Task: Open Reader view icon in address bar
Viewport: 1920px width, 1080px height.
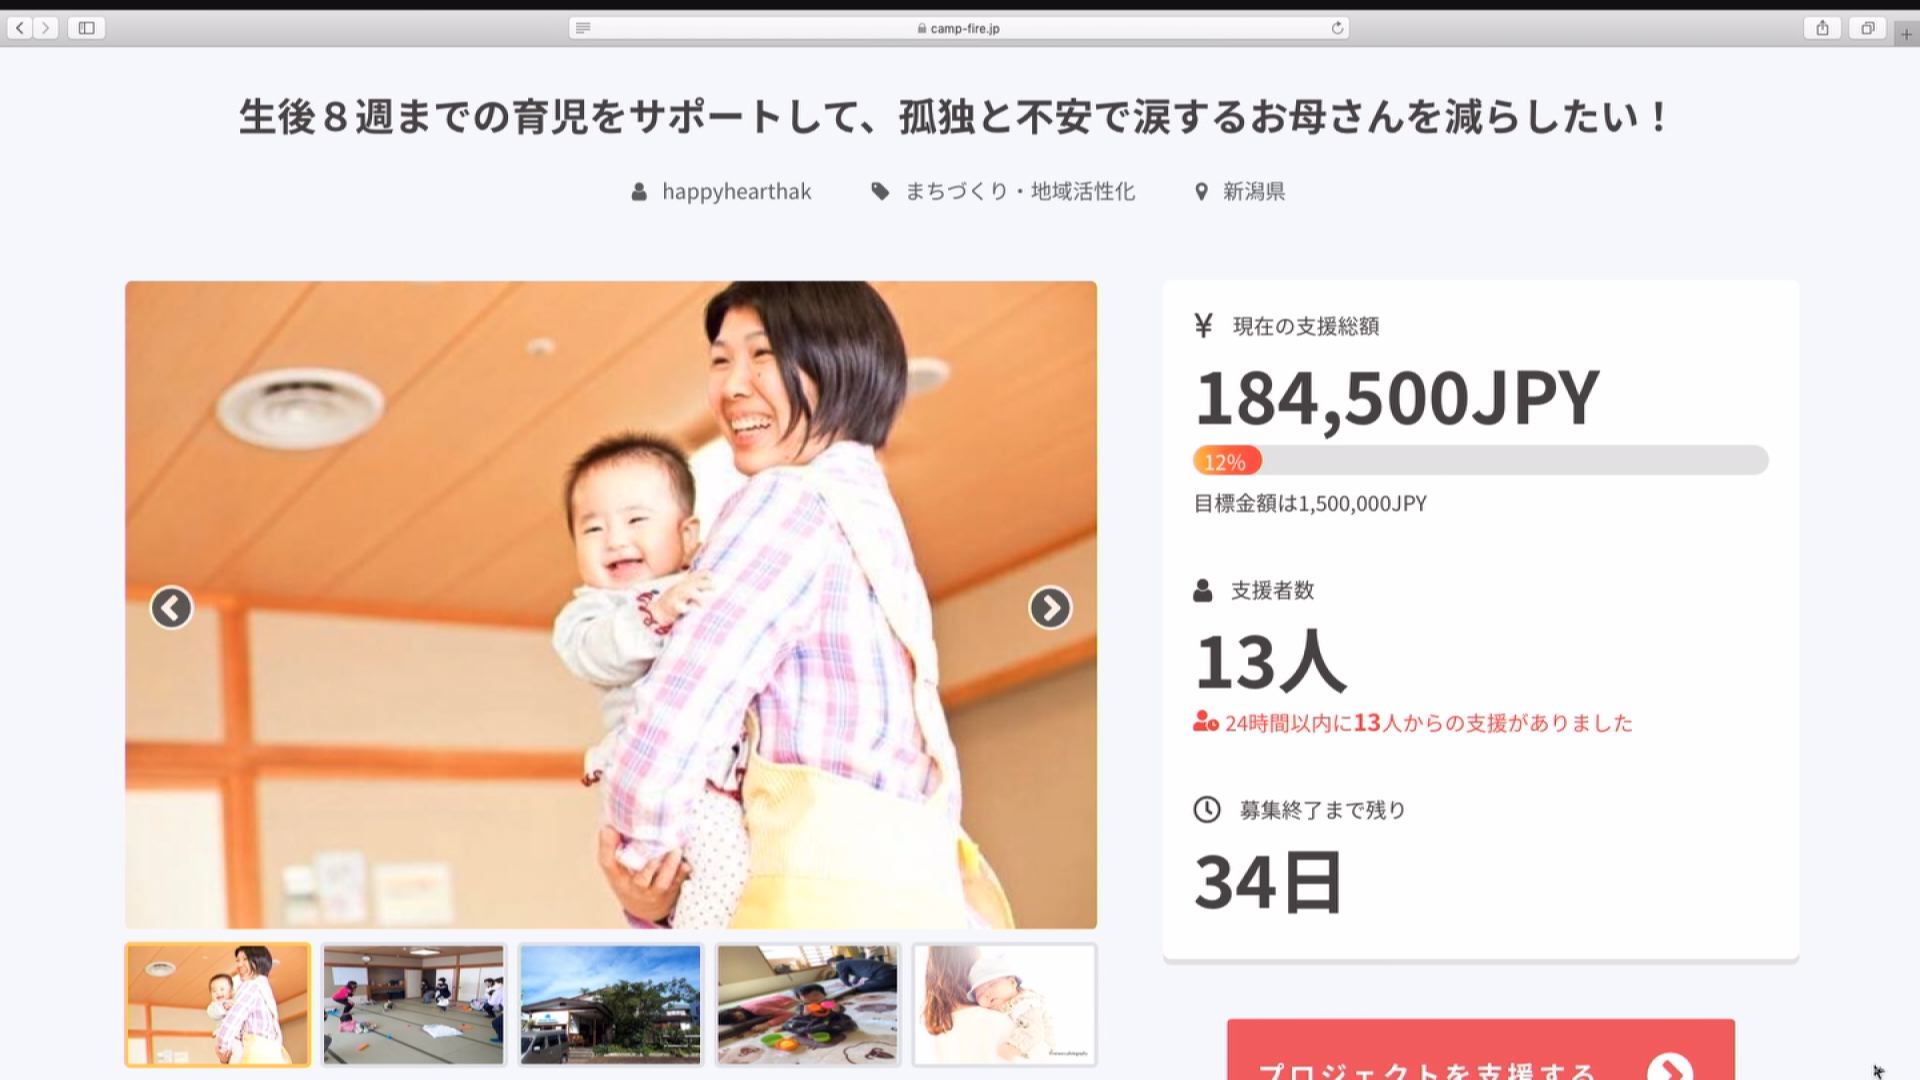Action: pos(583,28)
